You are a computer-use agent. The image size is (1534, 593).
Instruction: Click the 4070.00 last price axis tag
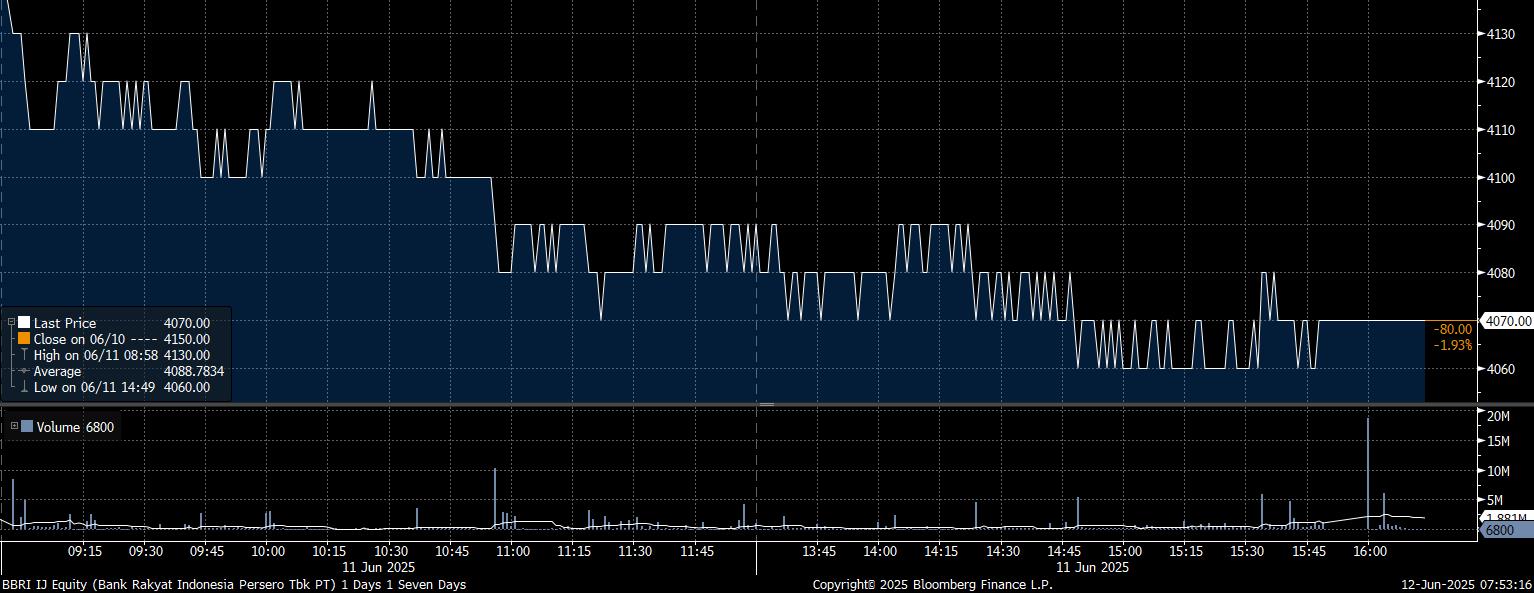tap(1508, 321)
